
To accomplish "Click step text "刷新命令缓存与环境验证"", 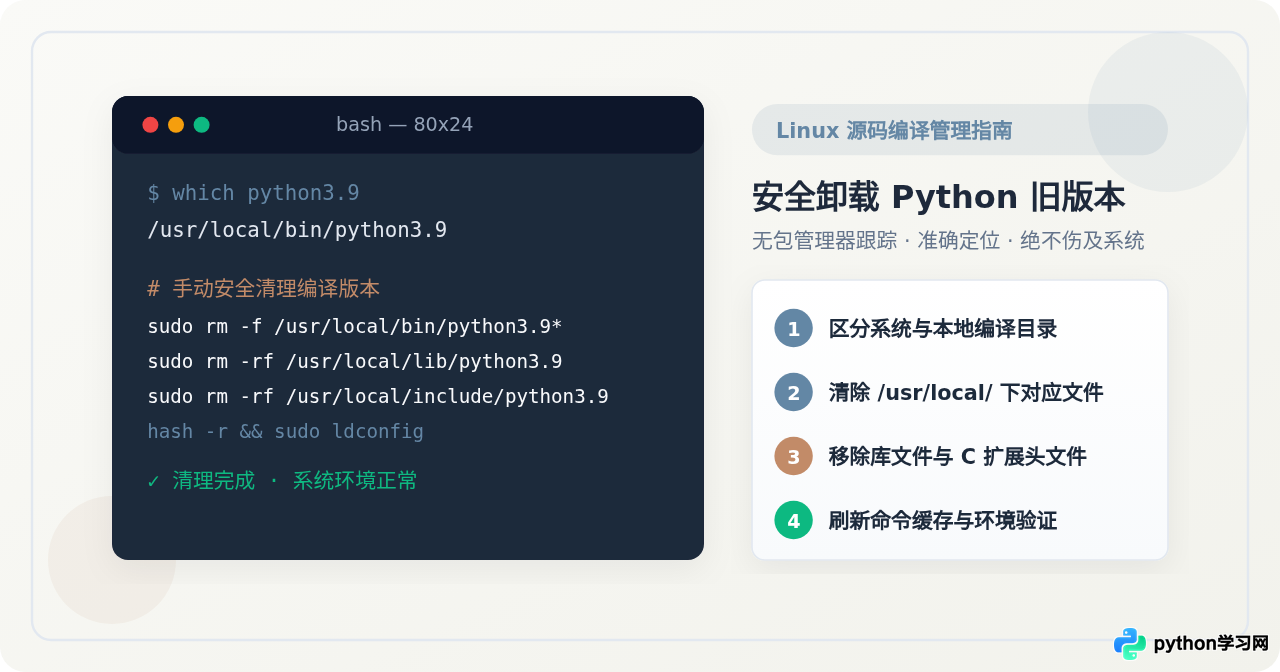I will (943, 520).
